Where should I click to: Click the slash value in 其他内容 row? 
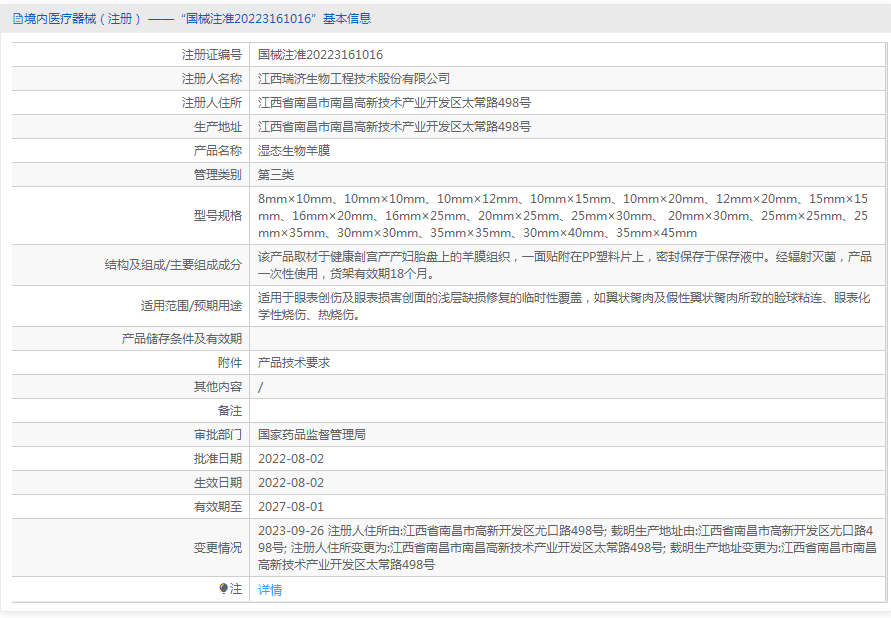[x=260, y=387]
